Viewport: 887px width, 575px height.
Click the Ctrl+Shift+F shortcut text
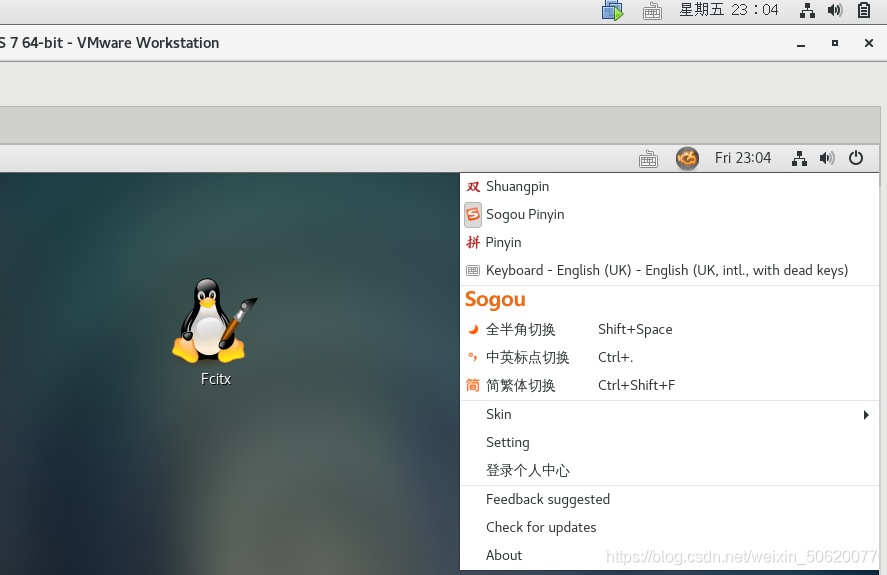click(636, 385)
